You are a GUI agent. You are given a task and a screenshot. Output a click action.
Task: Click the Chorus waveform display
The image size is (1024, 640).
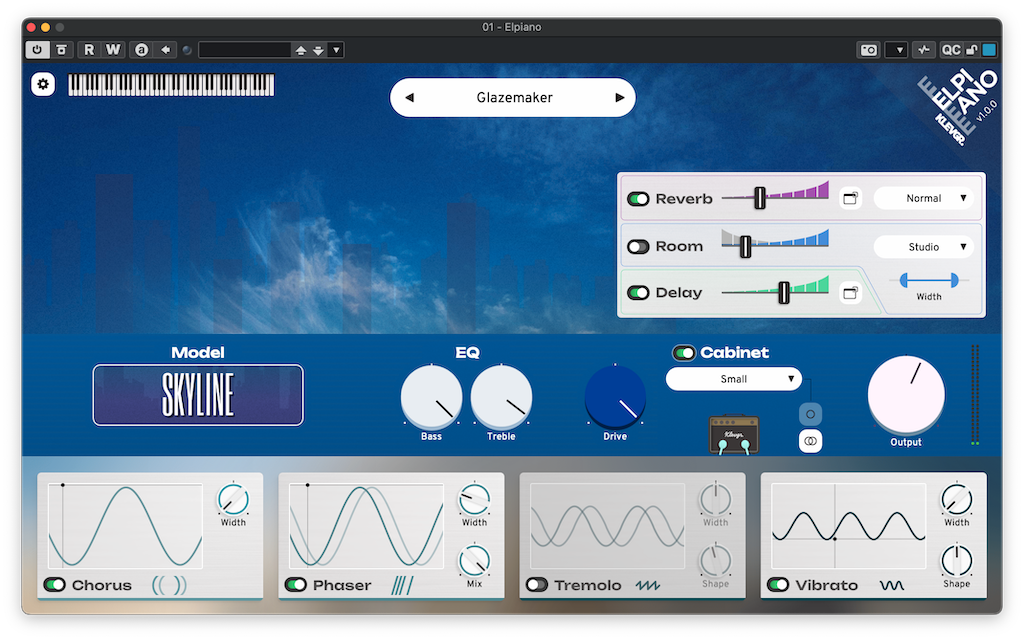tap(125, 526)
